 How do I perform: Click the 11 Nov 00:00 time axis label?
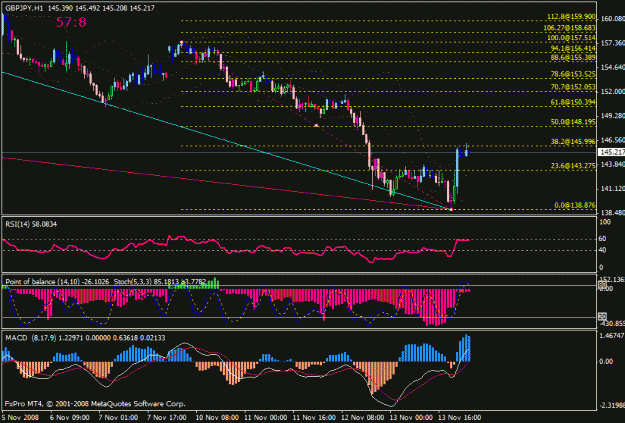pyautogui.click(x=265, y=417)
